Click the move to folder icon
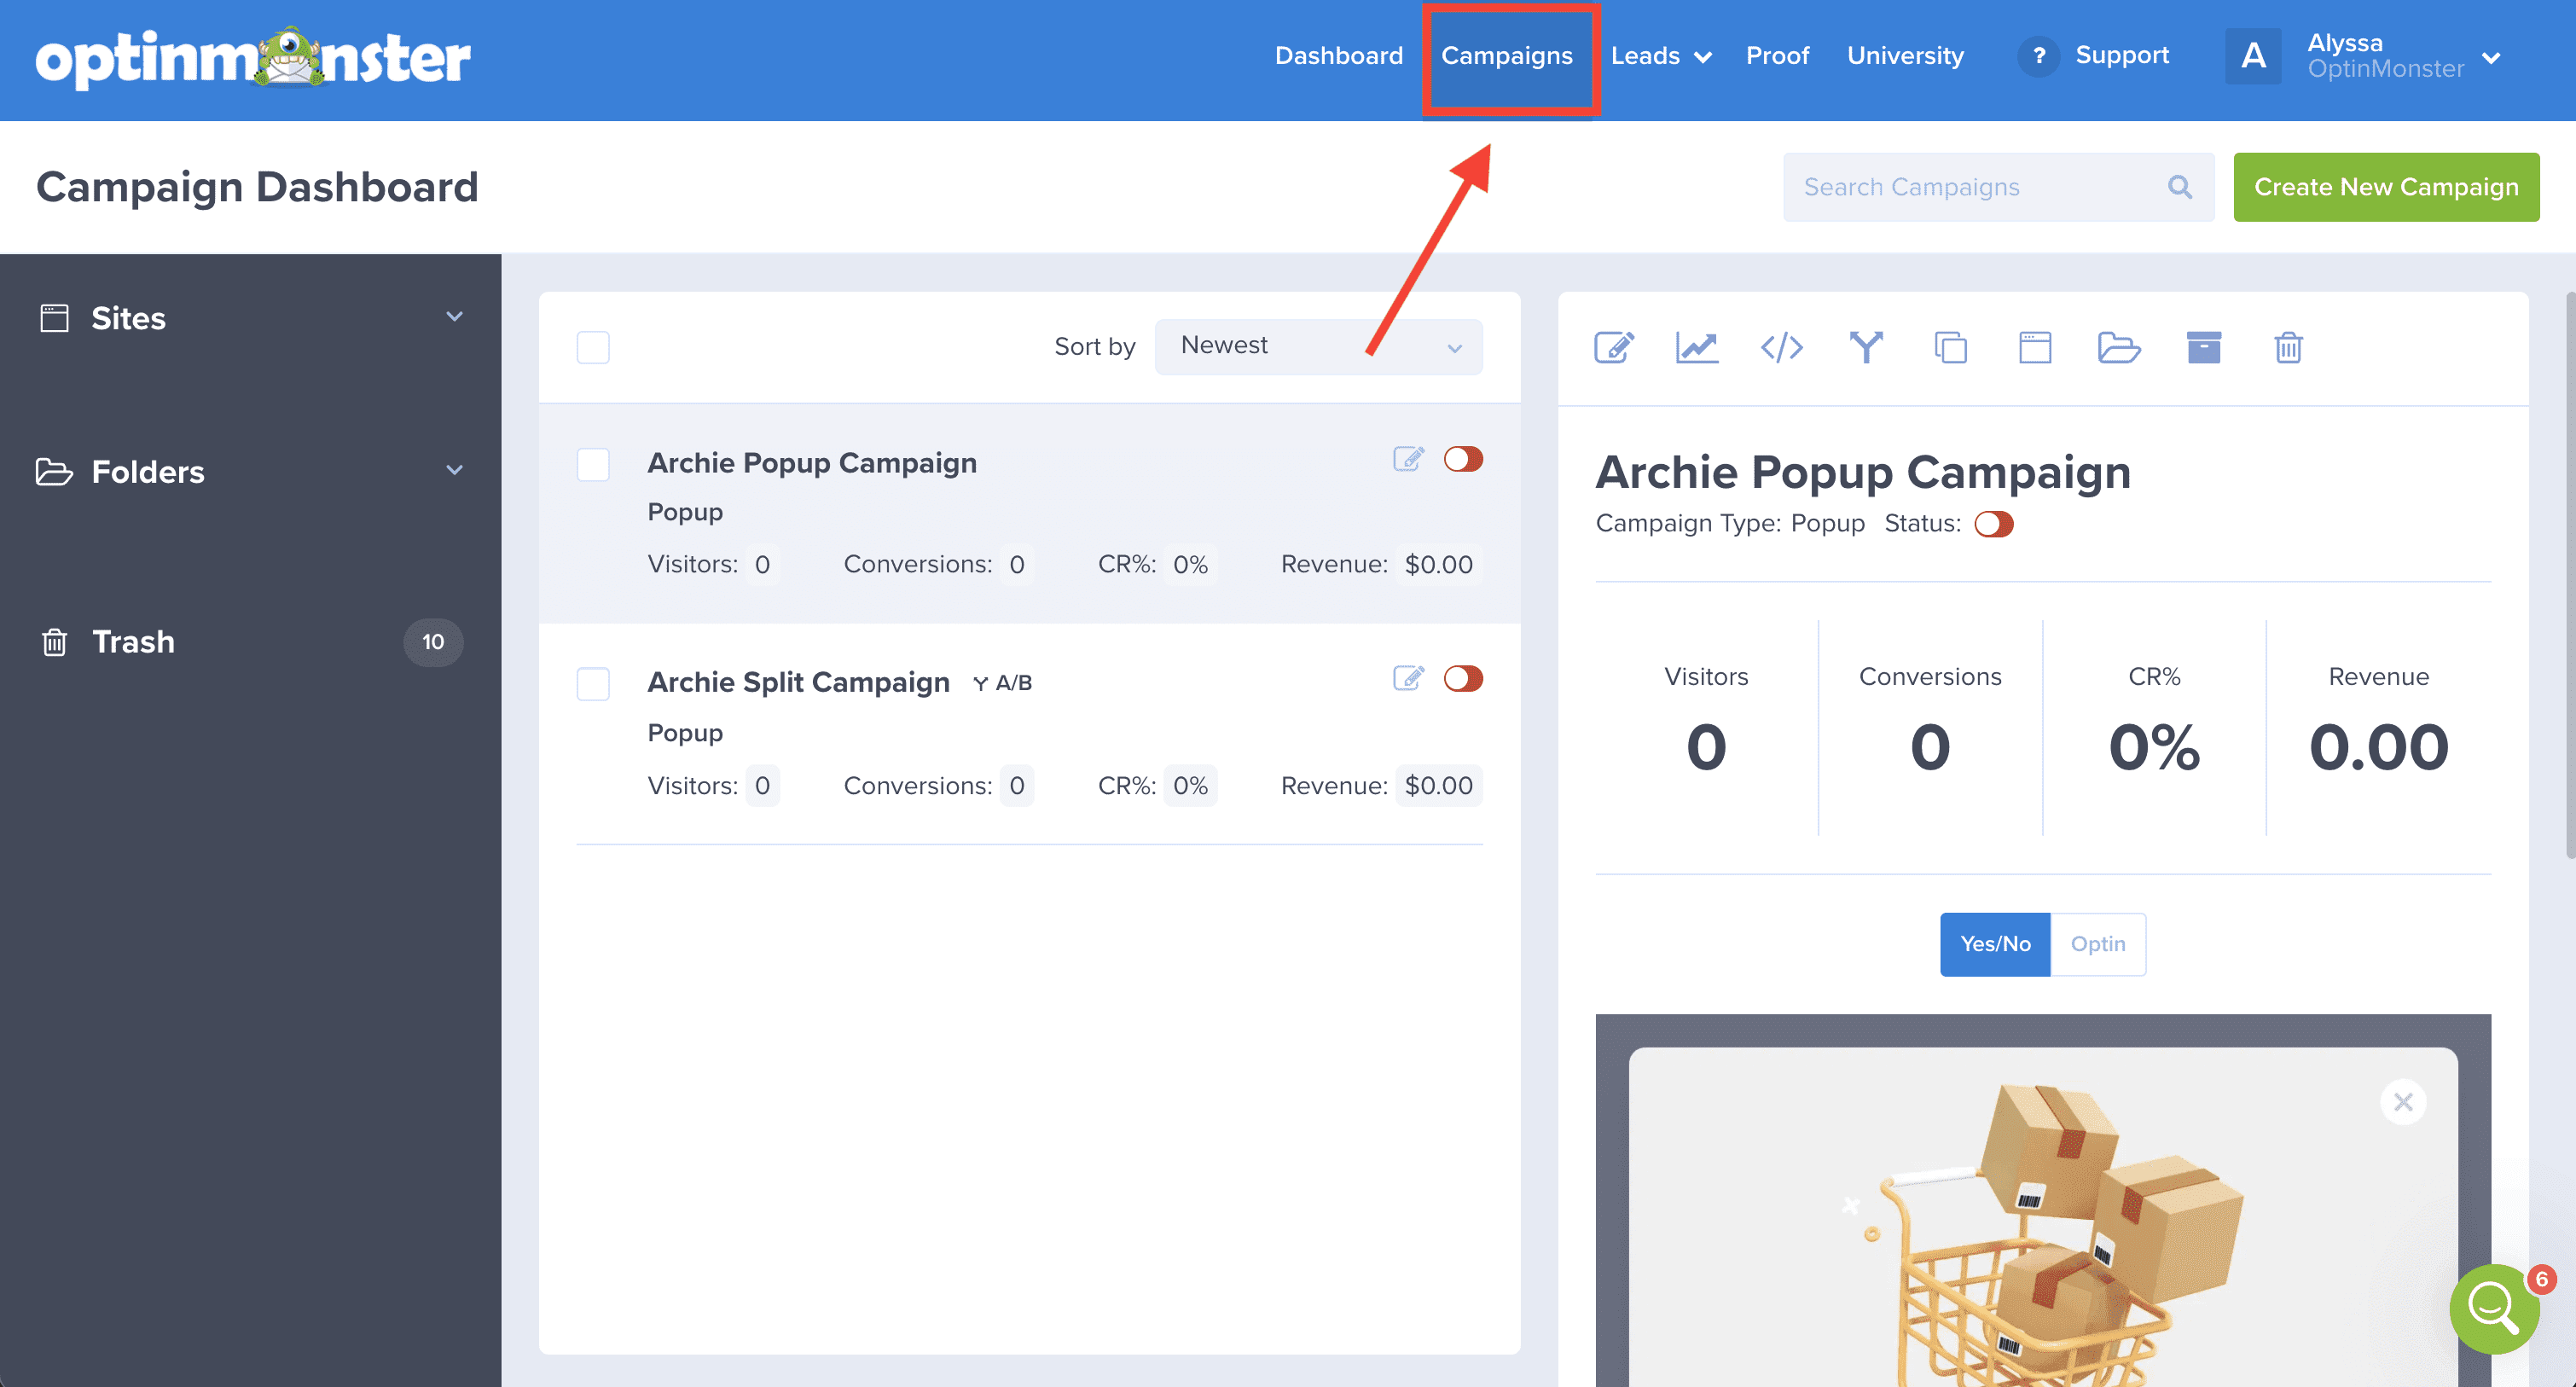Image resolution: width=2576 pixels, height=1387 pixels. pyautogui.click(x=2118, y=348)
